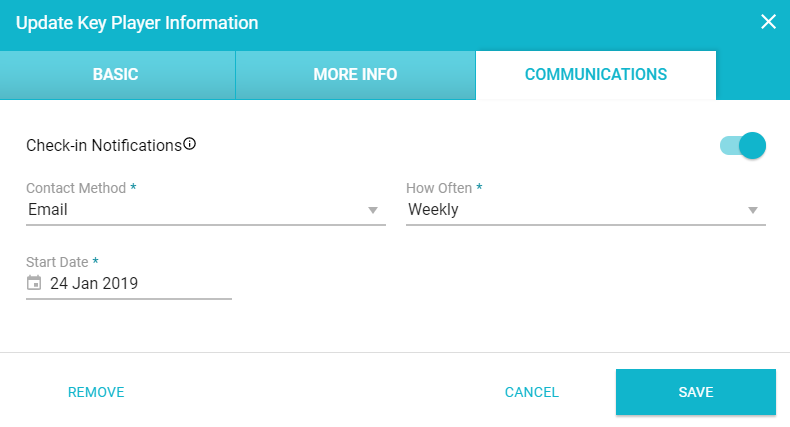This screenshot has height=427, width=790.
Task: Open the Start Date calendar icon
Action: [x=34, y=283]
